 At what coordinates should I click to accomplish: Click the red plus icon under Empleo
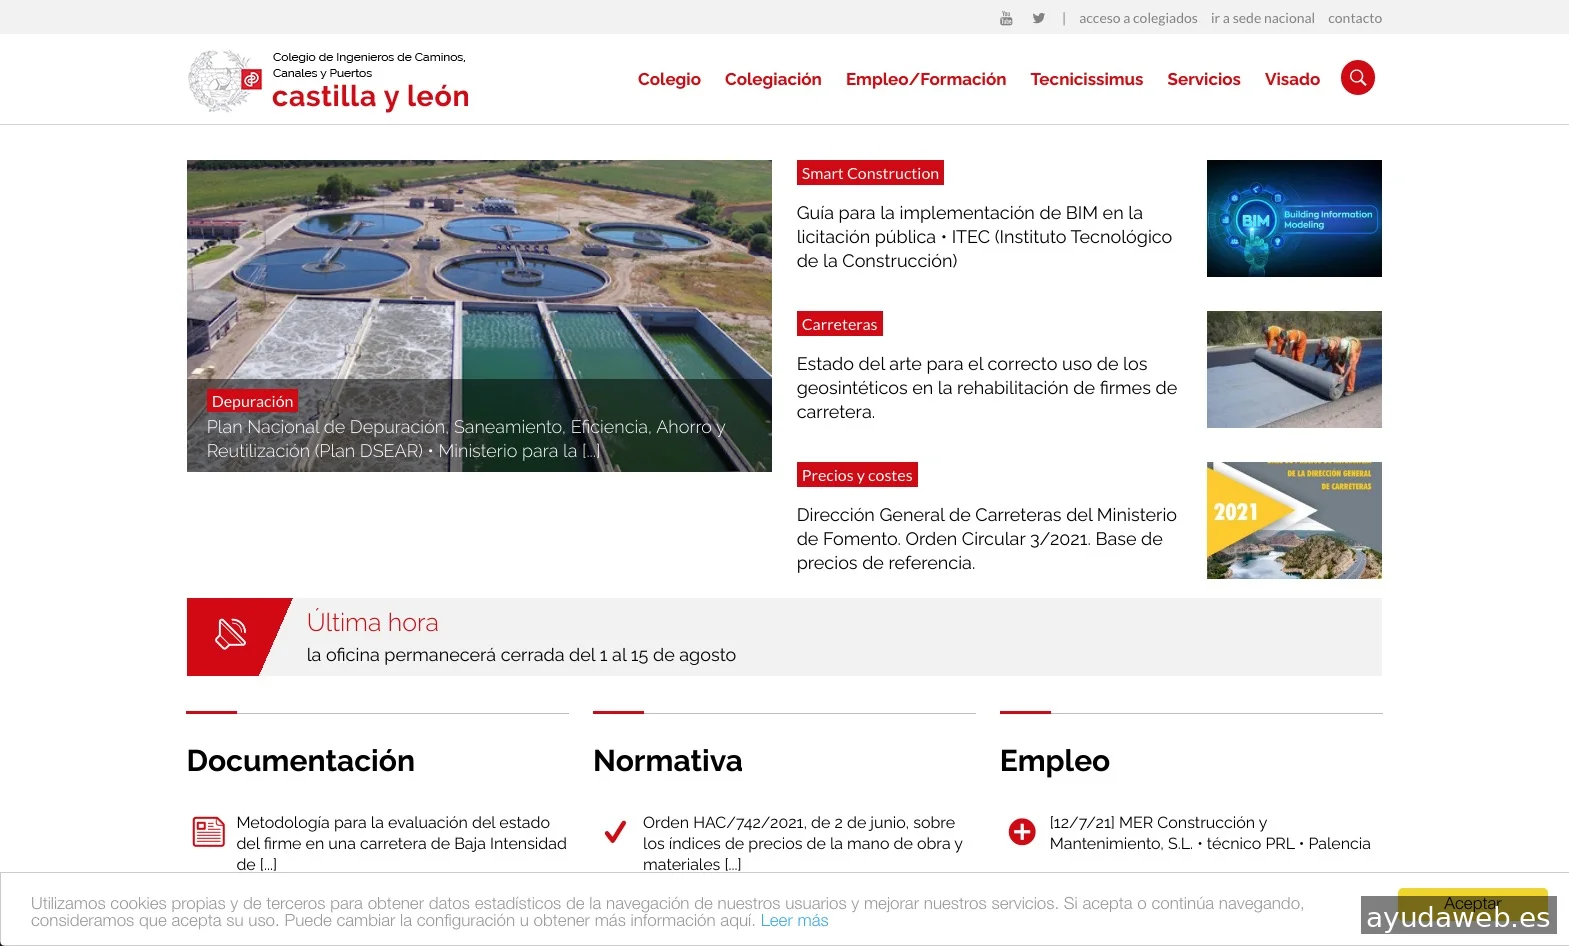click(1022, 831)
